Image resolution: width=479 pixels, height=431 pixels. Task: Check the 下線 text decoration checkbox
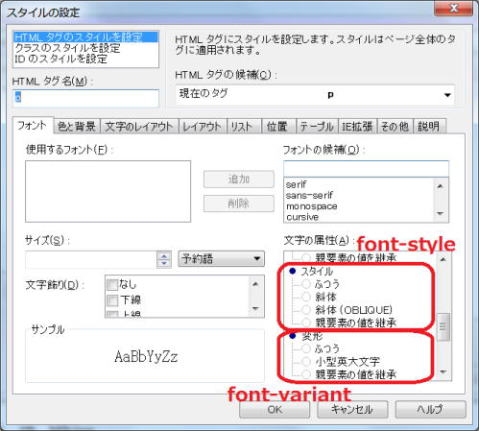(112, 300)
